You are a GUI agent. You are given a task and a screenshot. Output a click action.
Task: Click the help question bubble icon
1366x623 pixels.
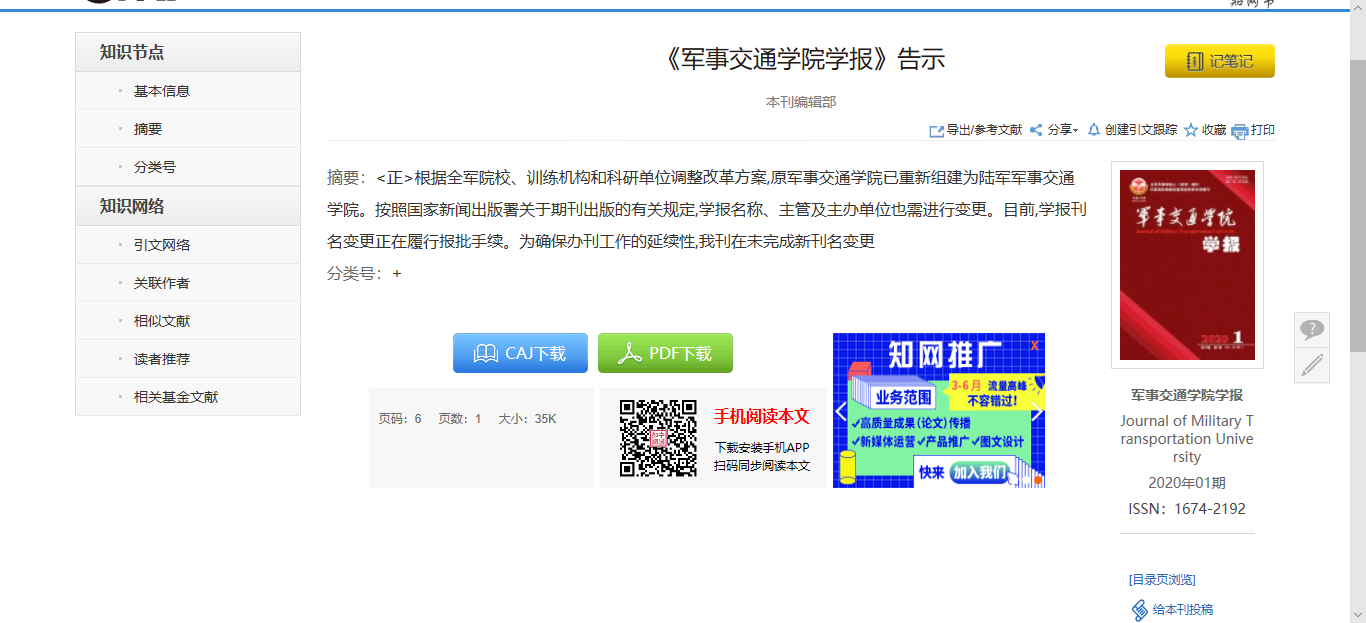pyautogui.click(x=1312, y=329)
